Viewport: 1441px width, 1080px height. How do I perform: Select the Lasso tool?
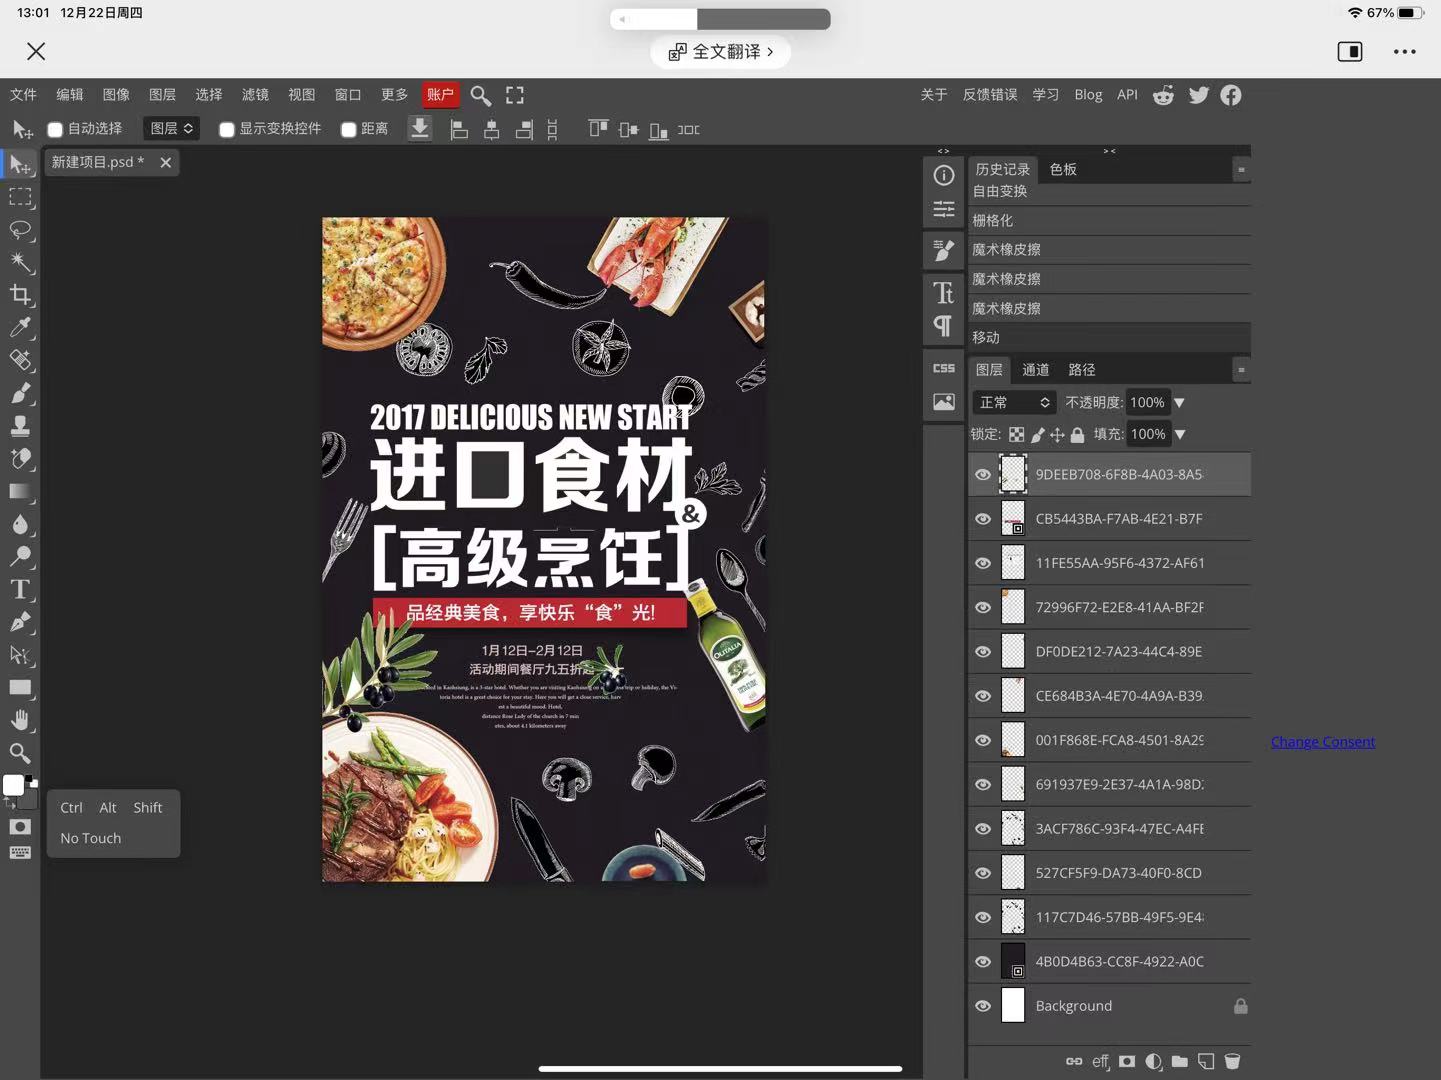20,230
